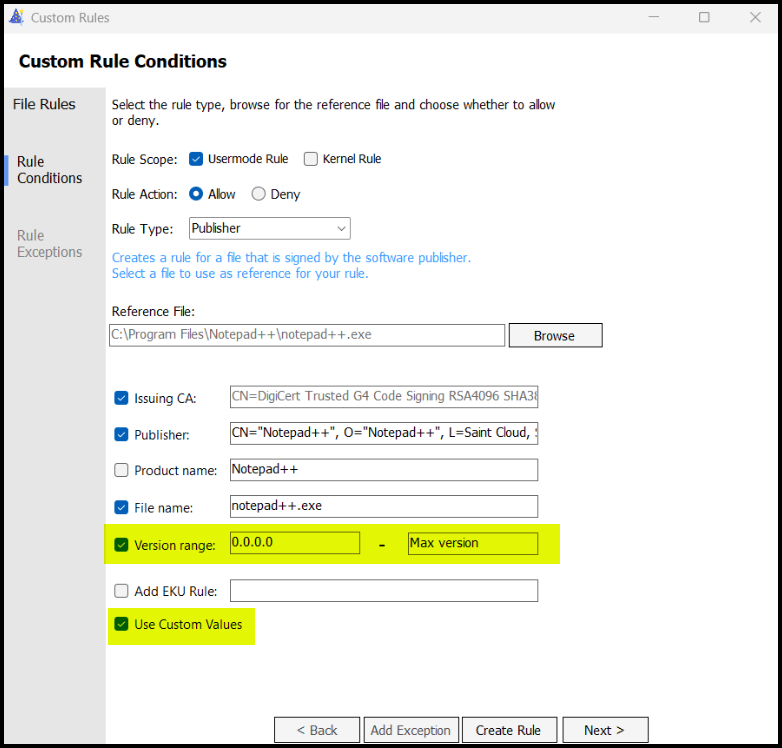Screen dimensions: 782x748
Task: Click the 'Reference File:' label
Action: tap(153, 312)
